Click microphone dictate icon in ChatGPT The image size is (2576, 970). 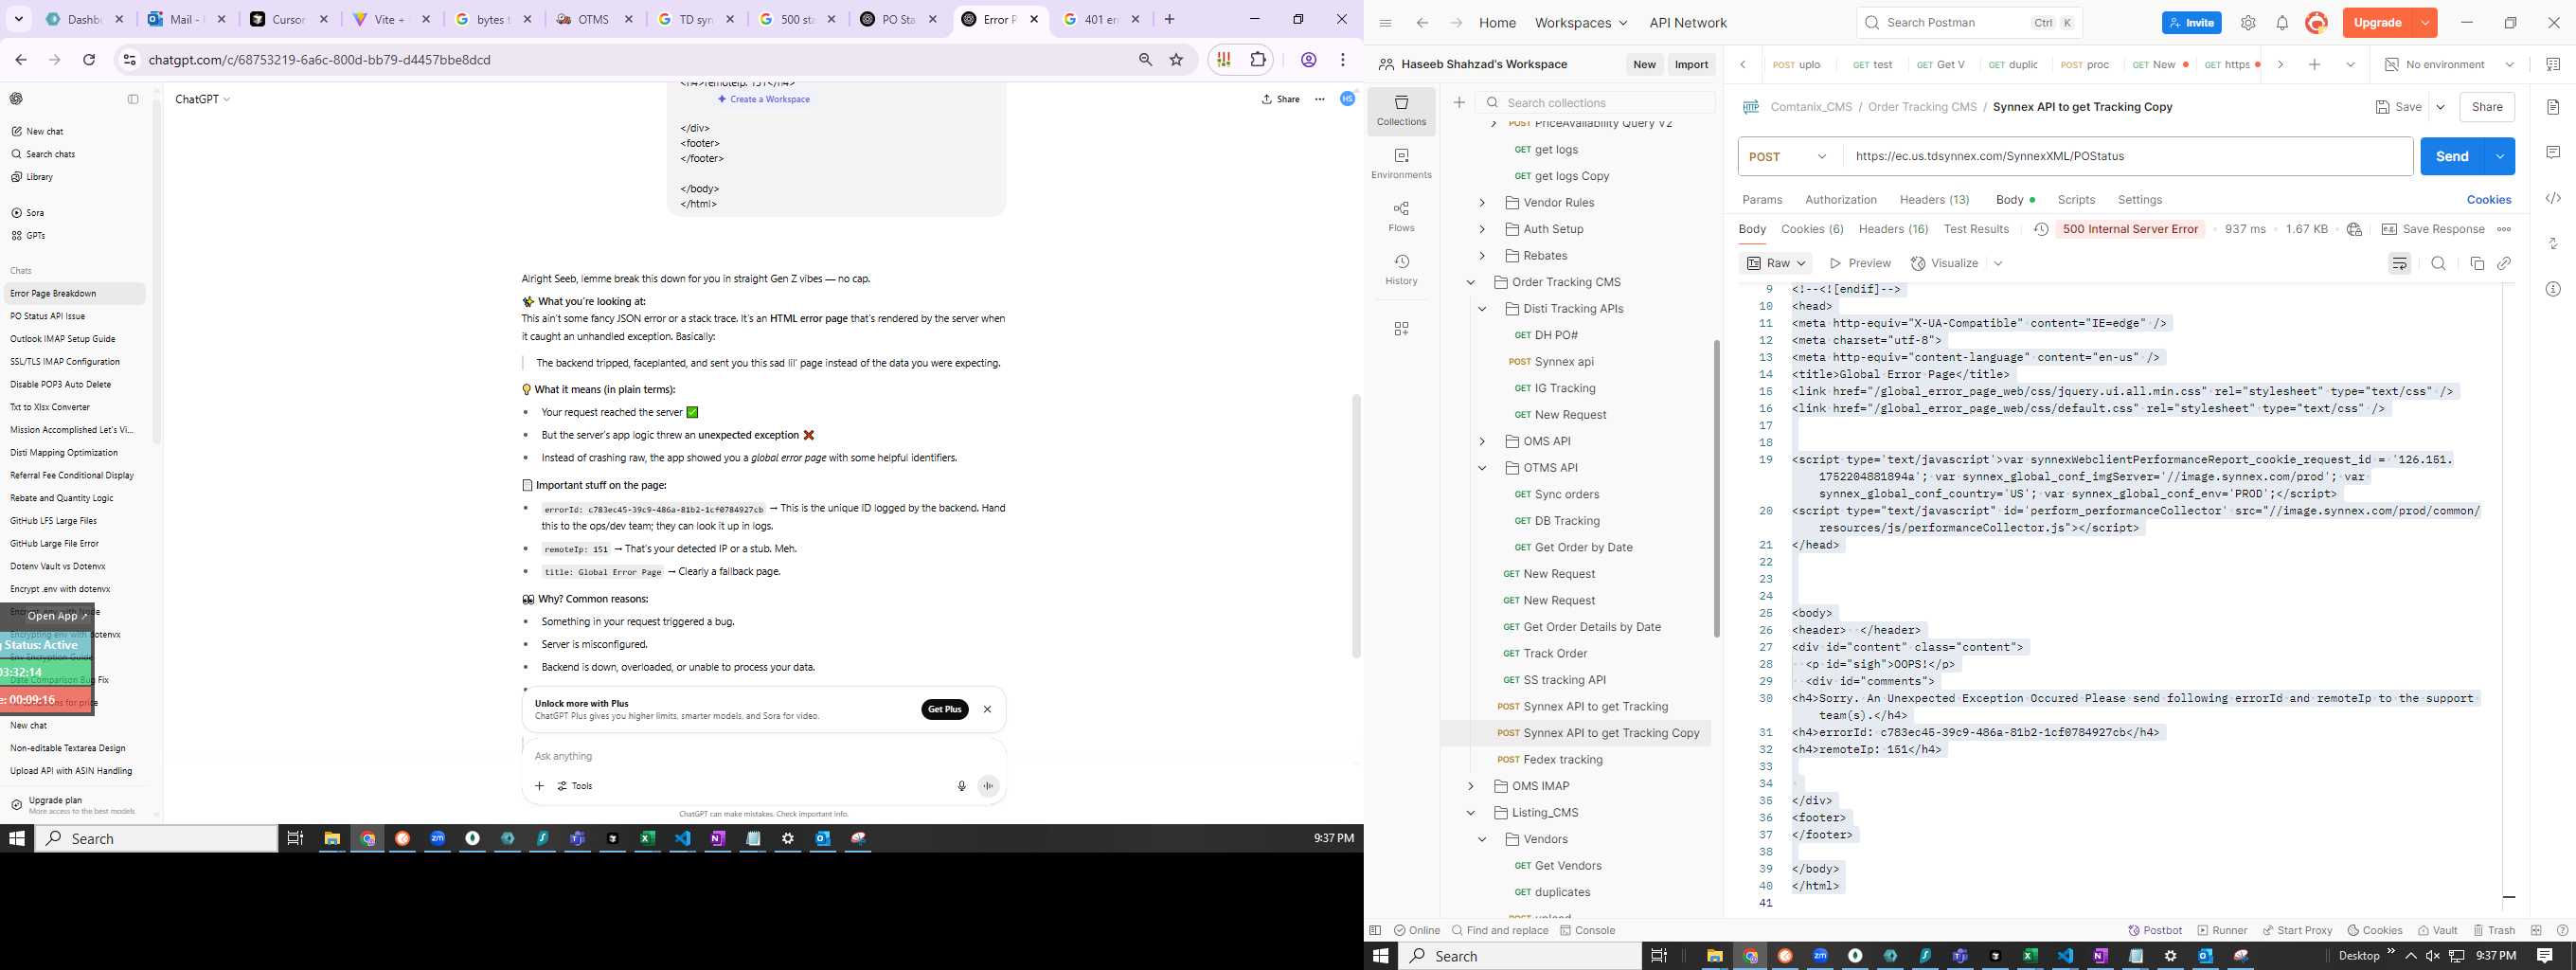coord(961,786)
